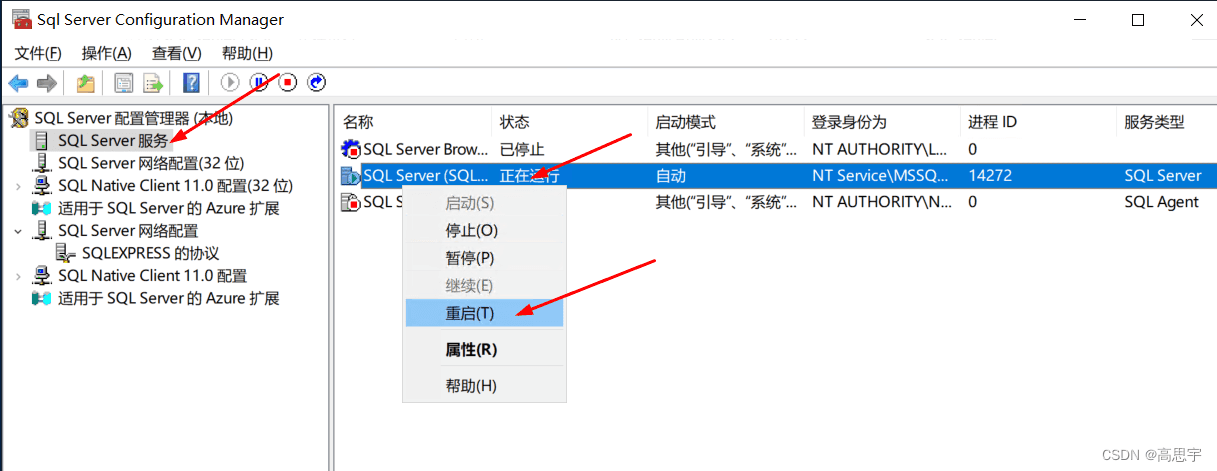The image size is (1217, 471).
Task: Choose 帮助(H) in the context menu
Action: 485,386
